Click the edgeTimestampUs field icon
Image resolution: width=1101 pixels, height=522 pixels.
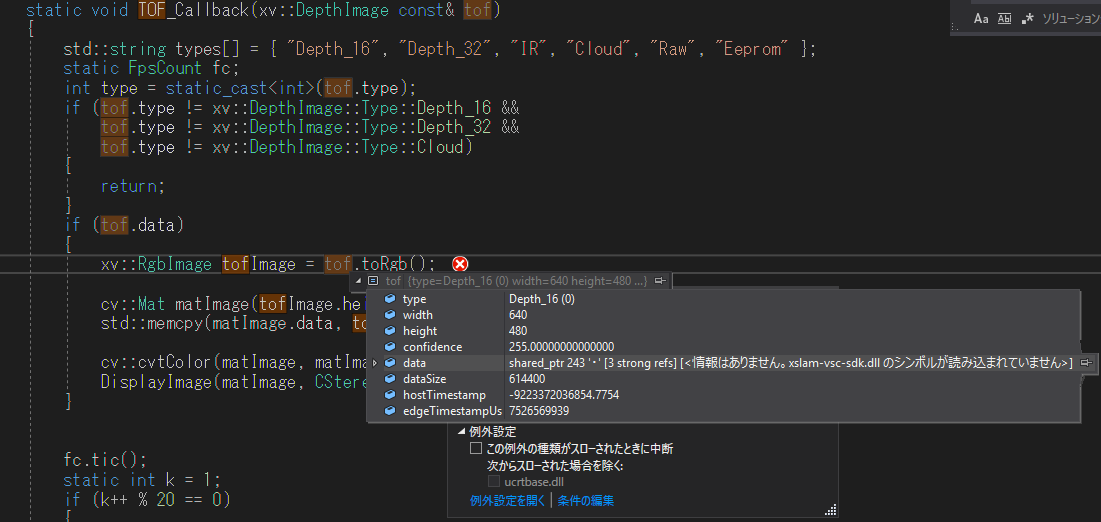click(390, 411)
